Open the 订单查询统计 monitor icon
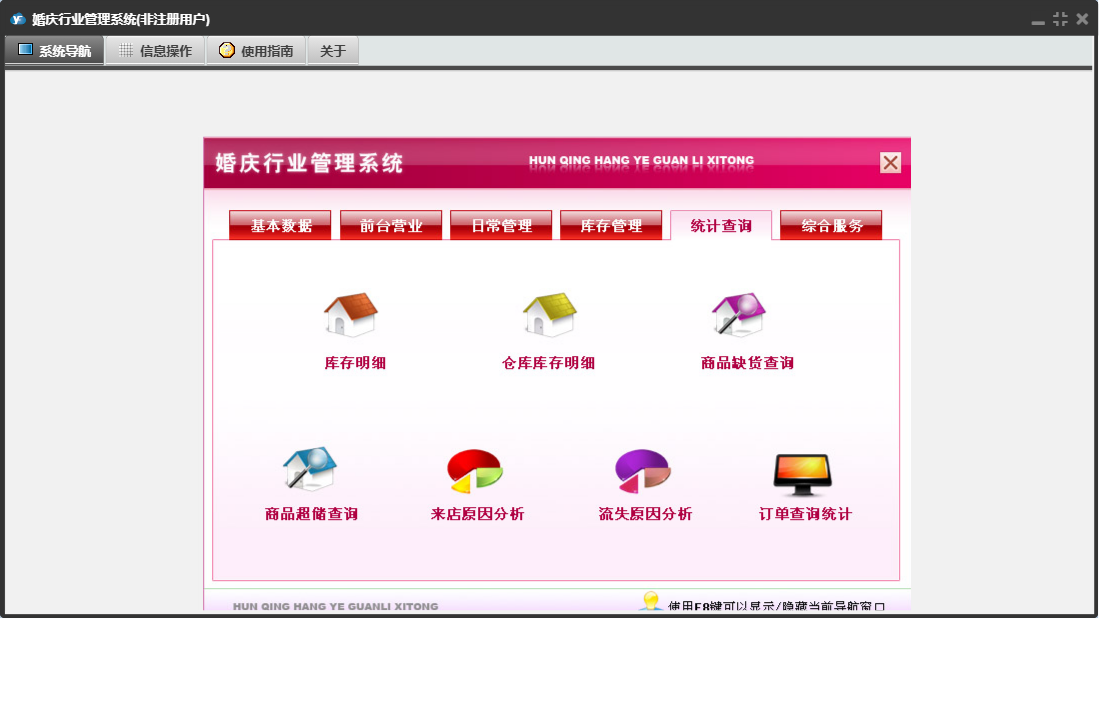 pos(803,474)
